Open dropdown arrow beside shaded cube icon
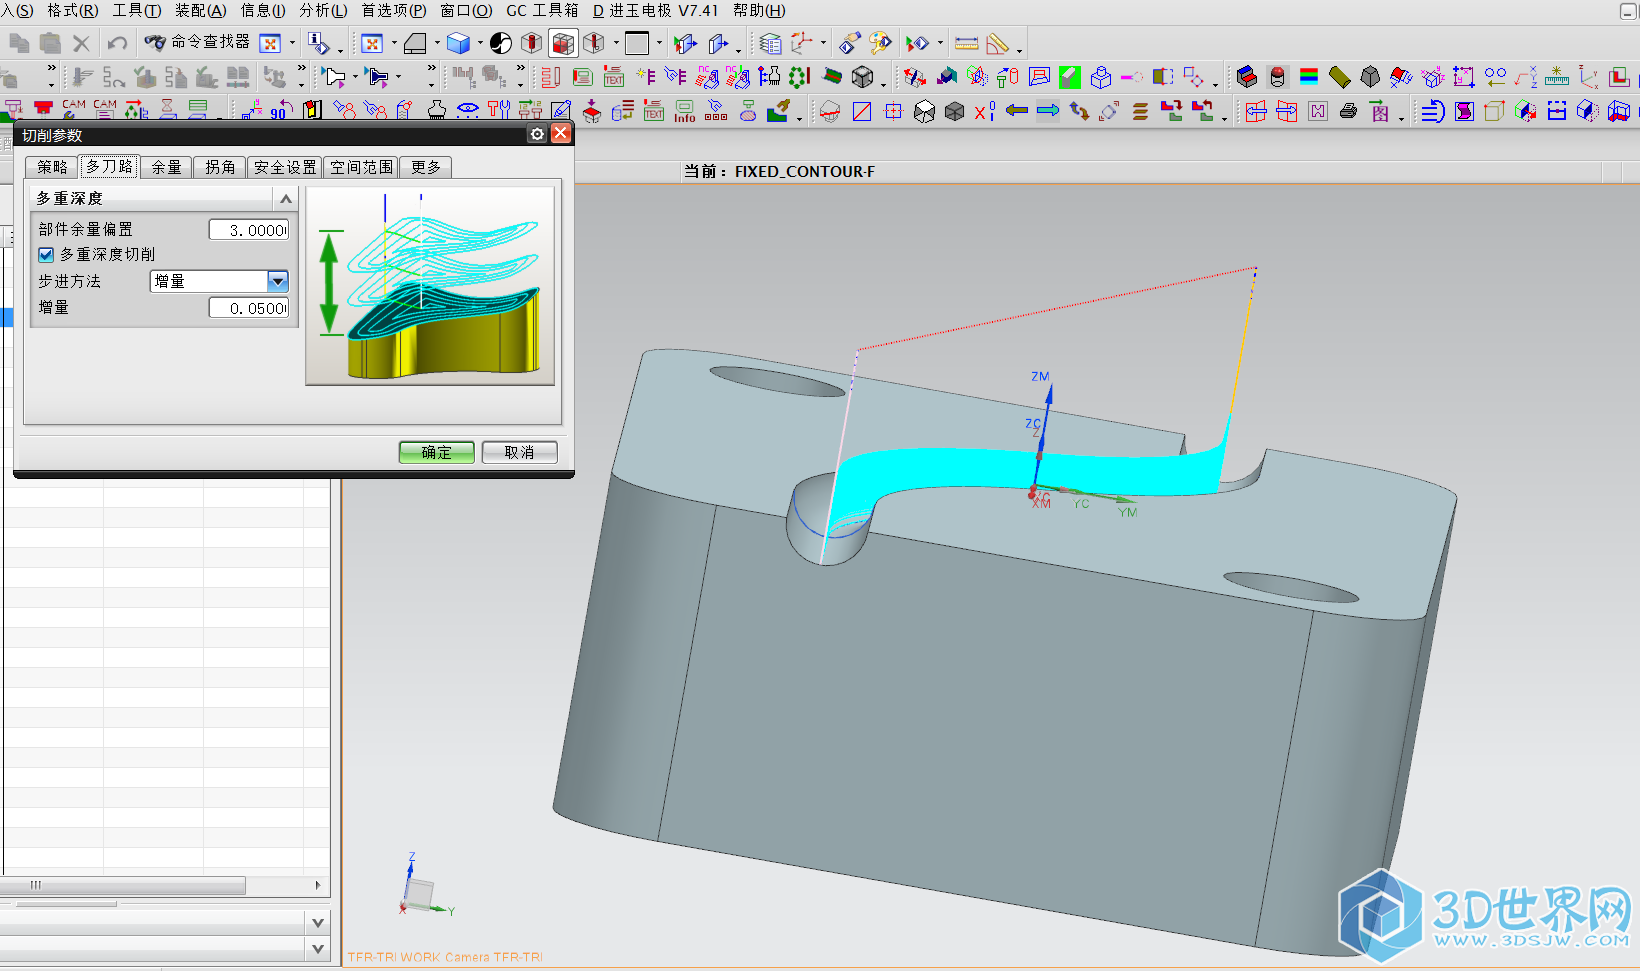1640x971 pixels. [480, 43]
